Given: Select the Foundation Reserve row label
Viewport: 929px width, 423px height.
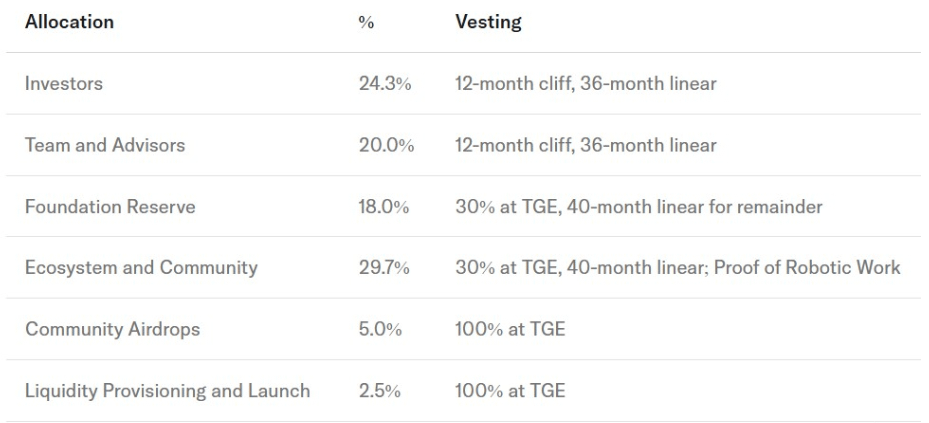Looking at the screenshot, I should [x=110, y=207].
